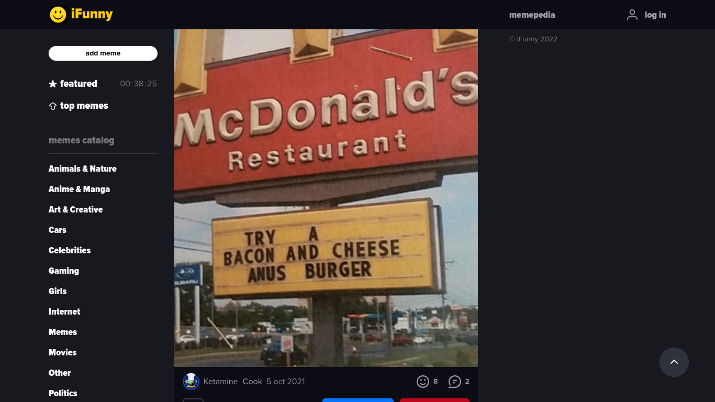Open the Celebrities category

click(x=70, y=250)
